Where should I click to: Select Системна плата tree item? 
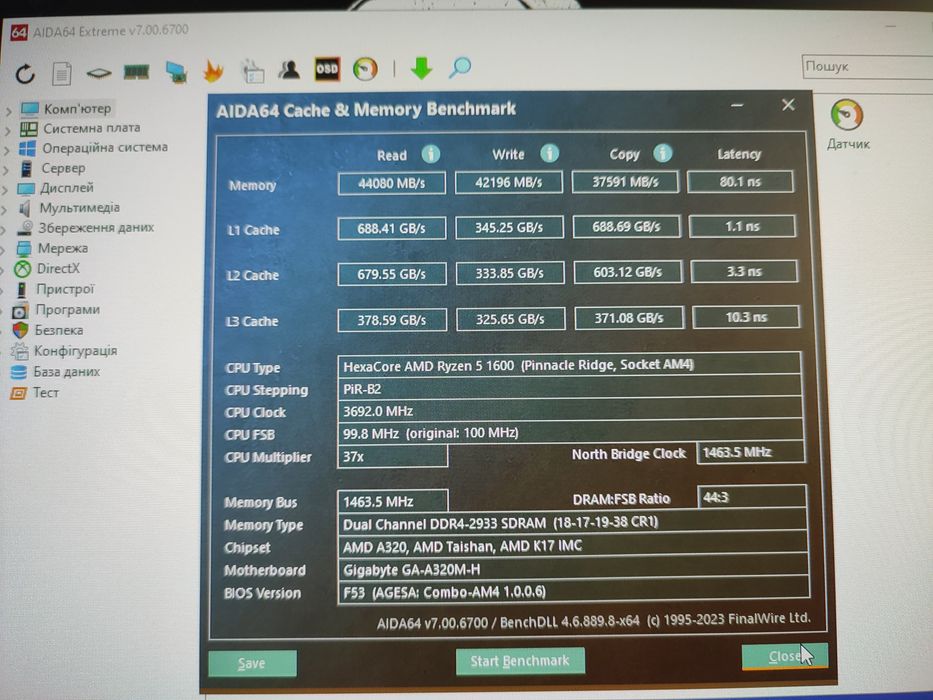pos(92,128)
